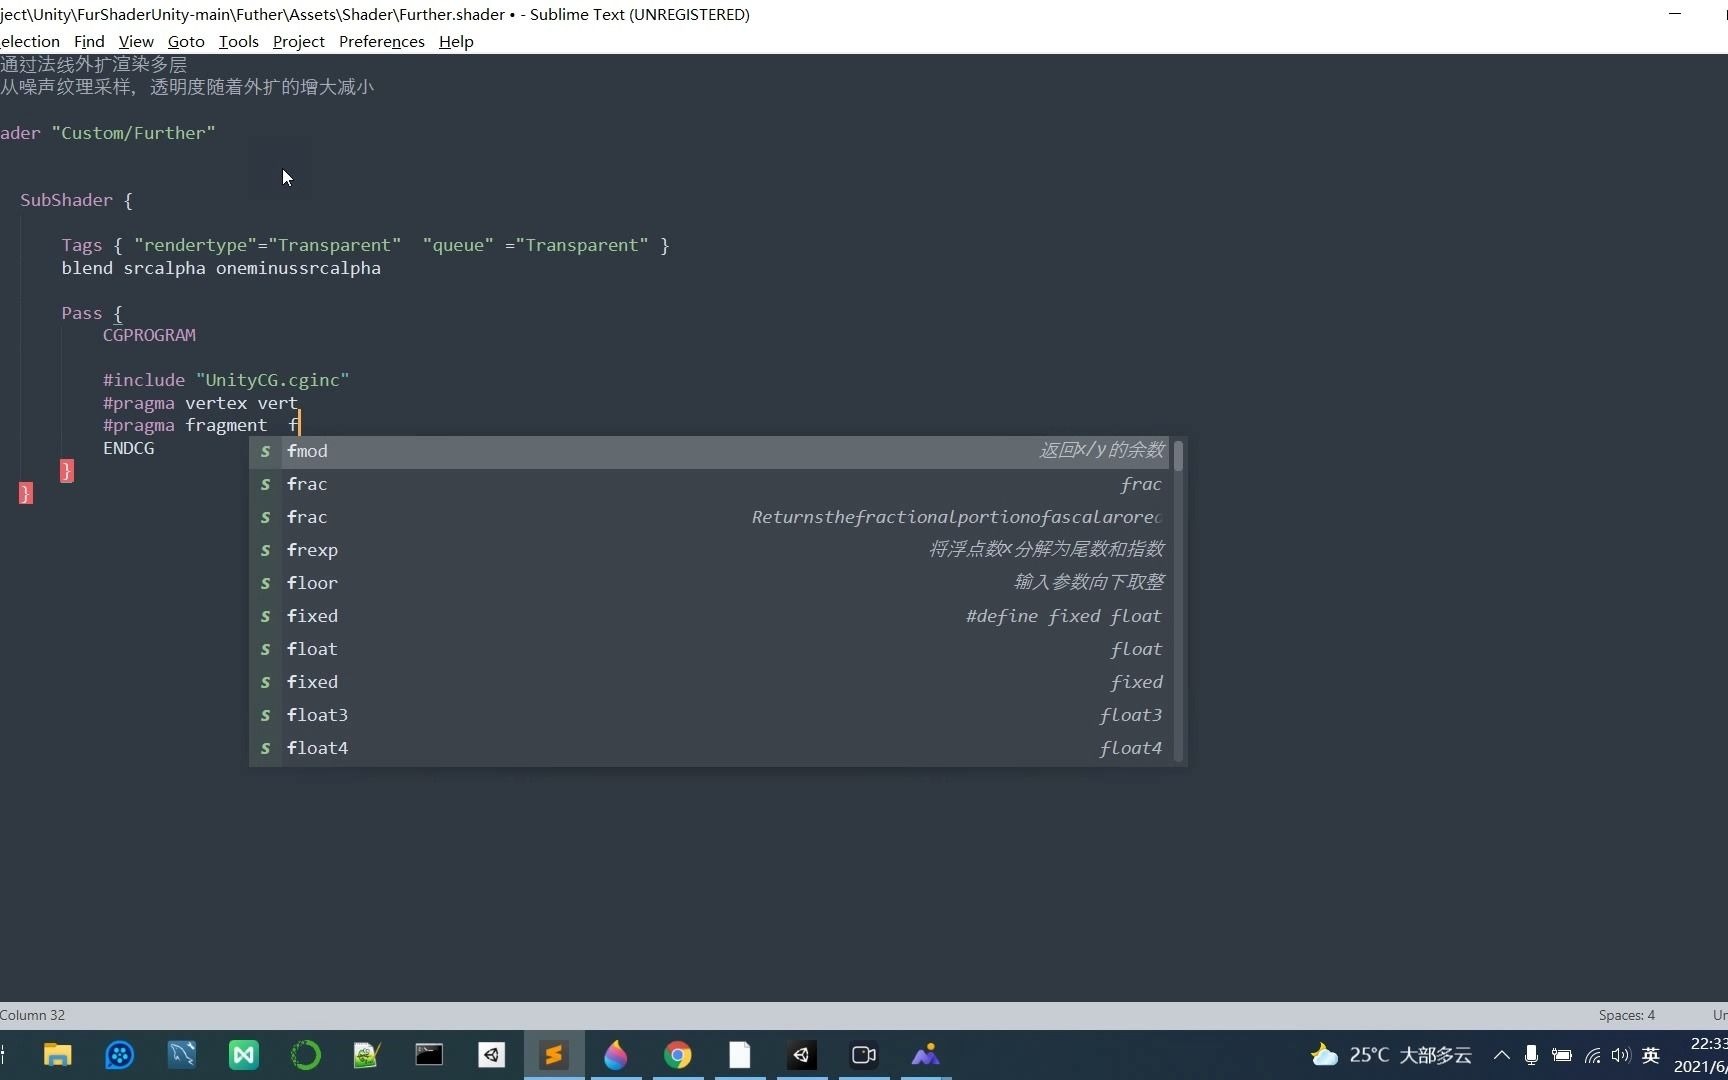Open the green circular ring app icon
Image resolution: width=1728 pixels, height=1080 pixels.
point(305,1055)
